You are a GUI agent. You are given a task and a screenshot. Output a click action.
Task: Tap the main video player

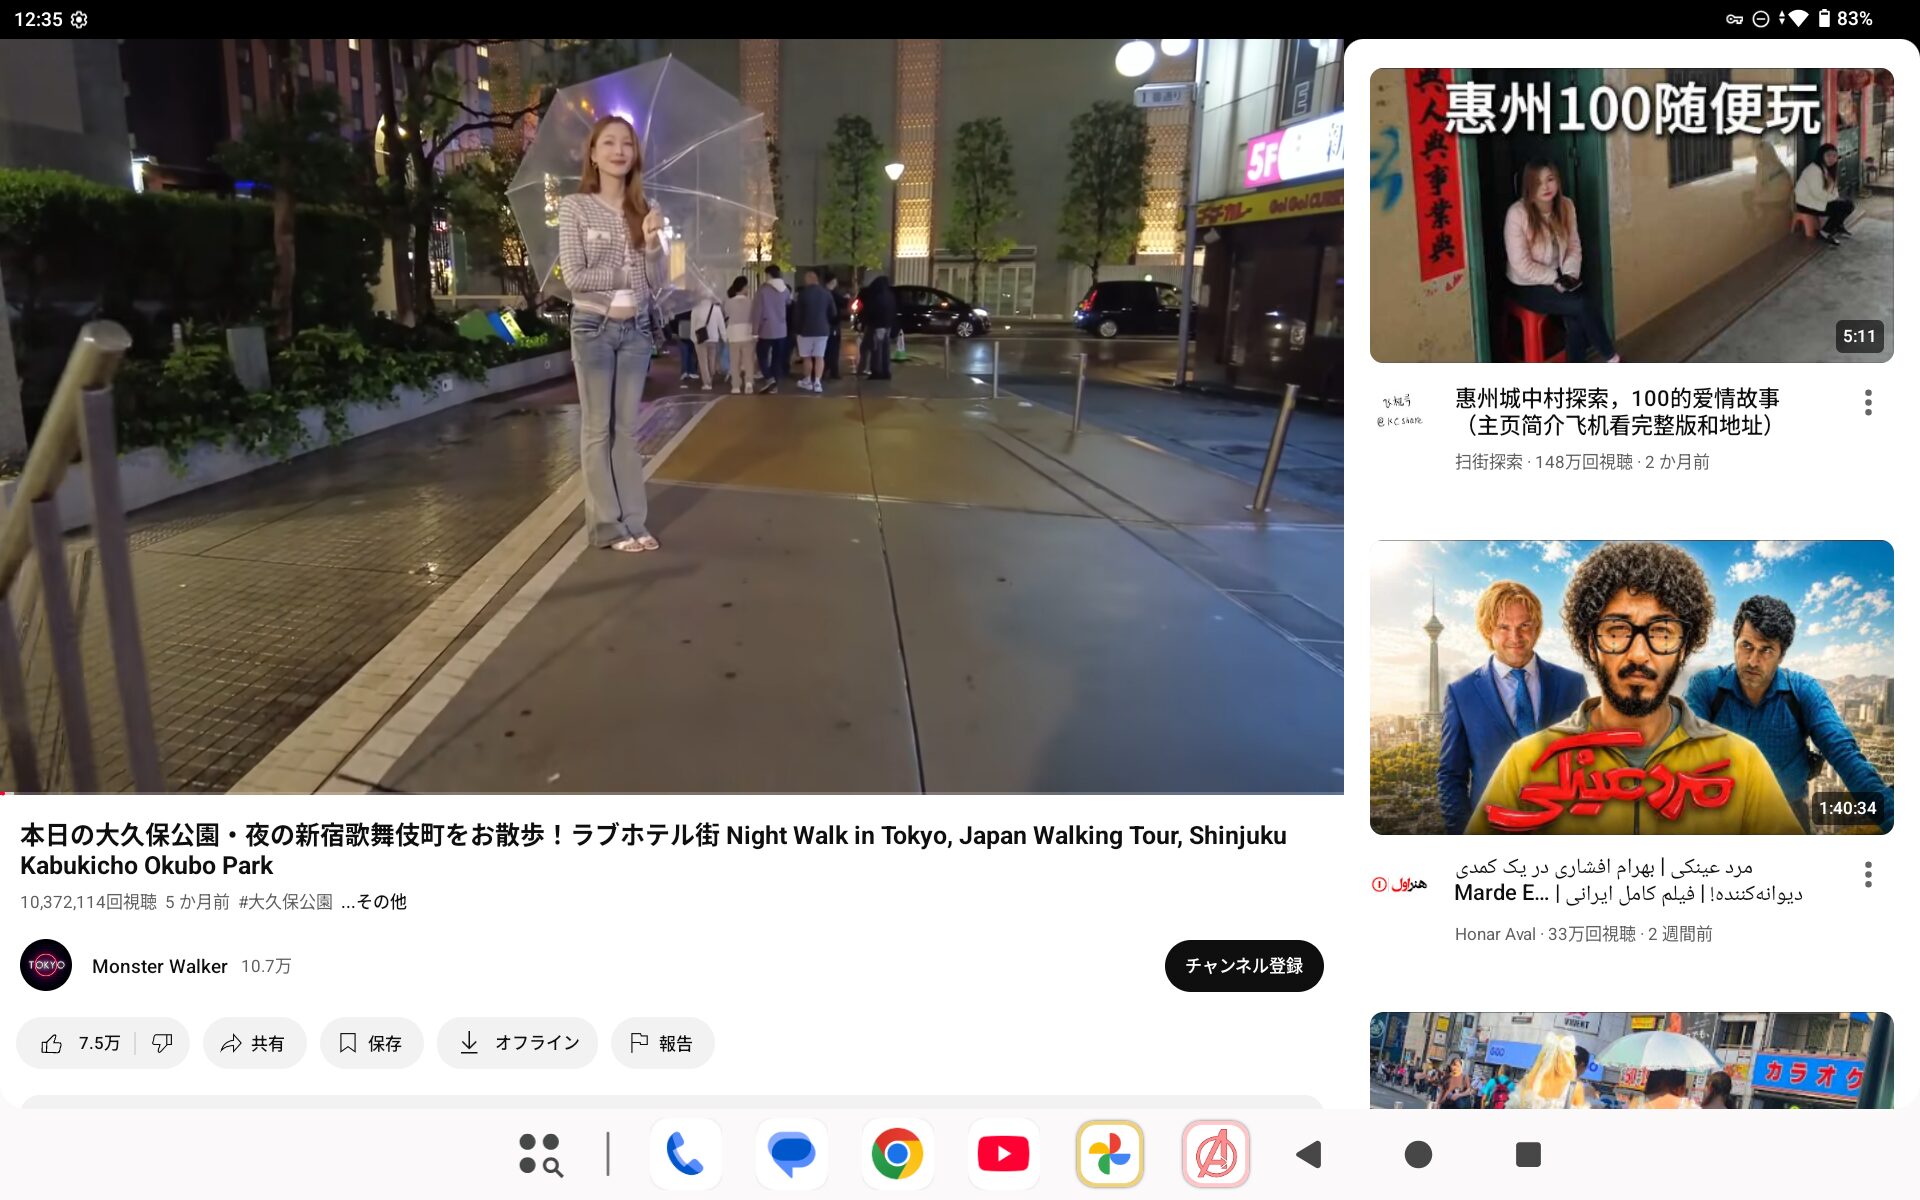coord(672,416)
